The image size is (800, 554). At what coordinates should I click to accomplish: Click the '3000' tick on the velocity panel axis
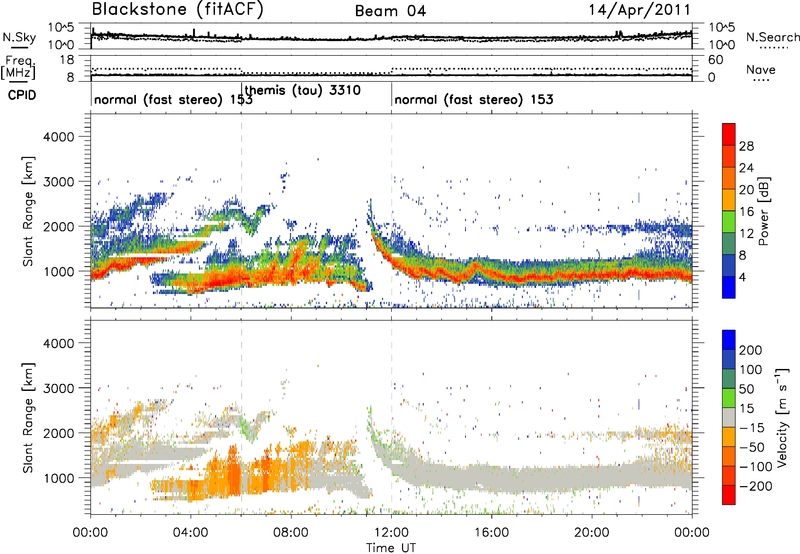tap(58, 388)
